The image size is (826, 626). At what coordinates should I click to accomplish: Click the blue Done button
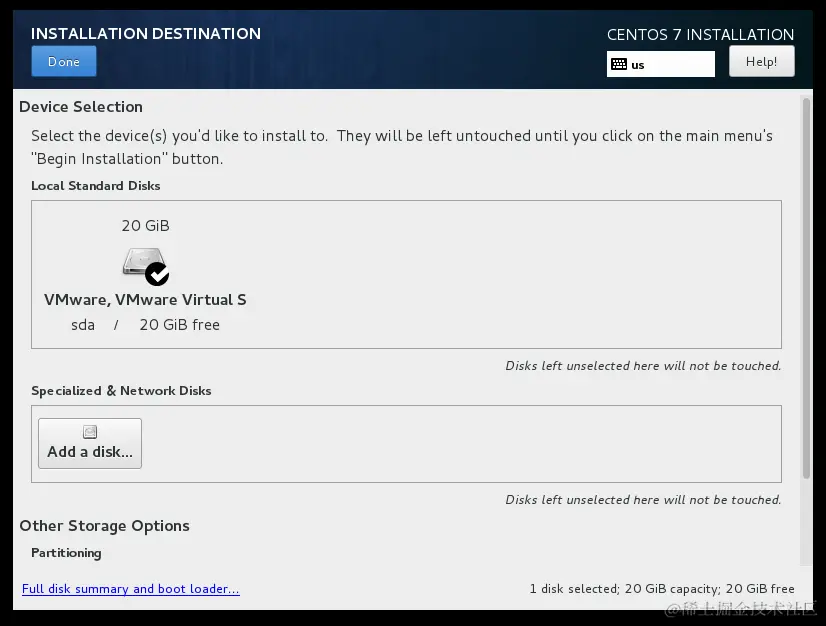click(64, 61)
